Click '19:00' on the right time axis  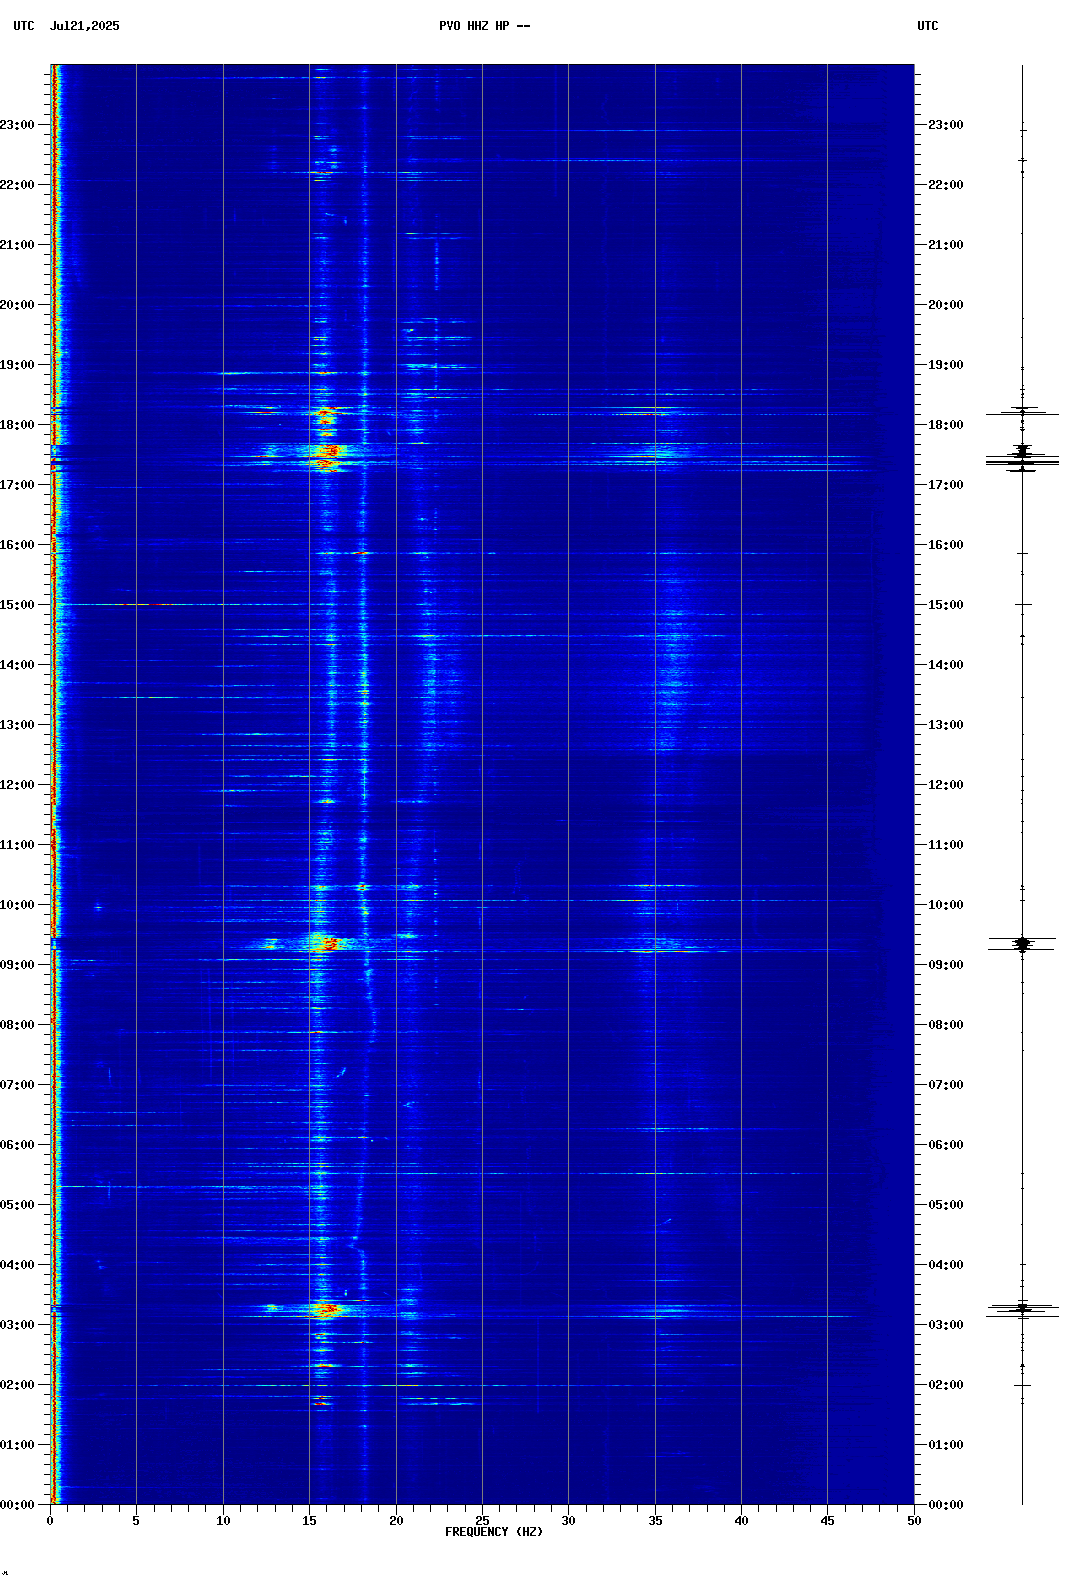946,365
